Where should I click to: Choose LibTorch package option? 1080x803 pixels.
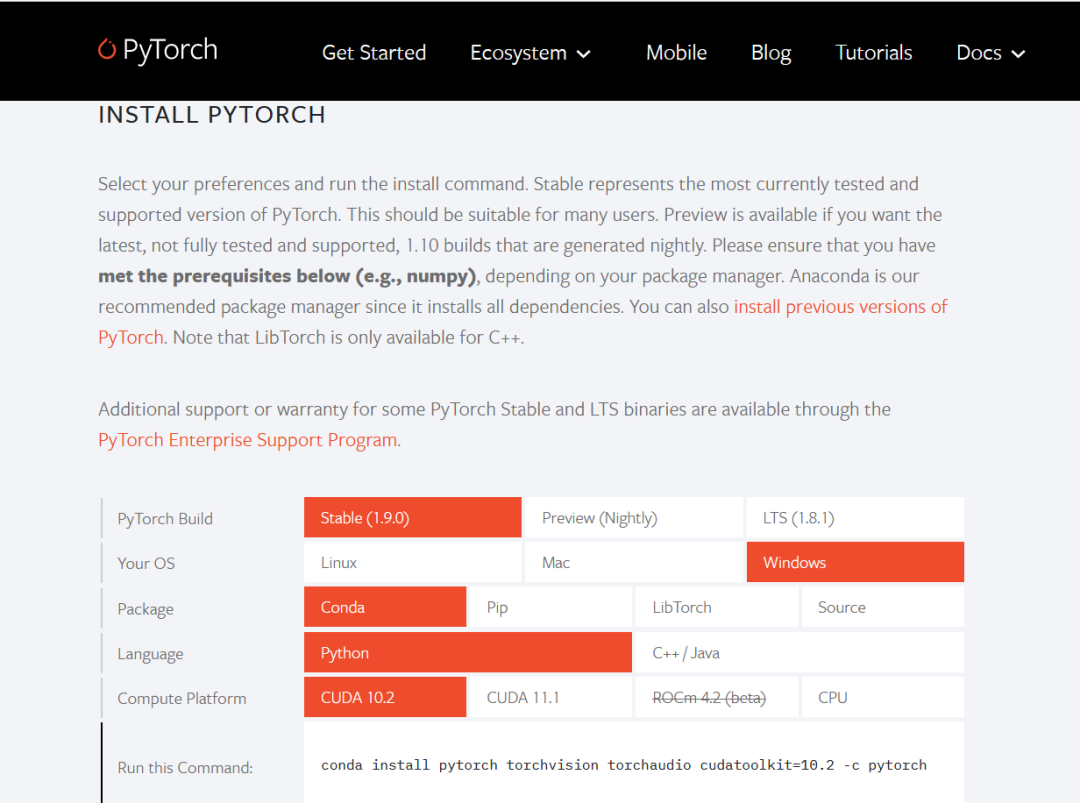pos(716,607)
